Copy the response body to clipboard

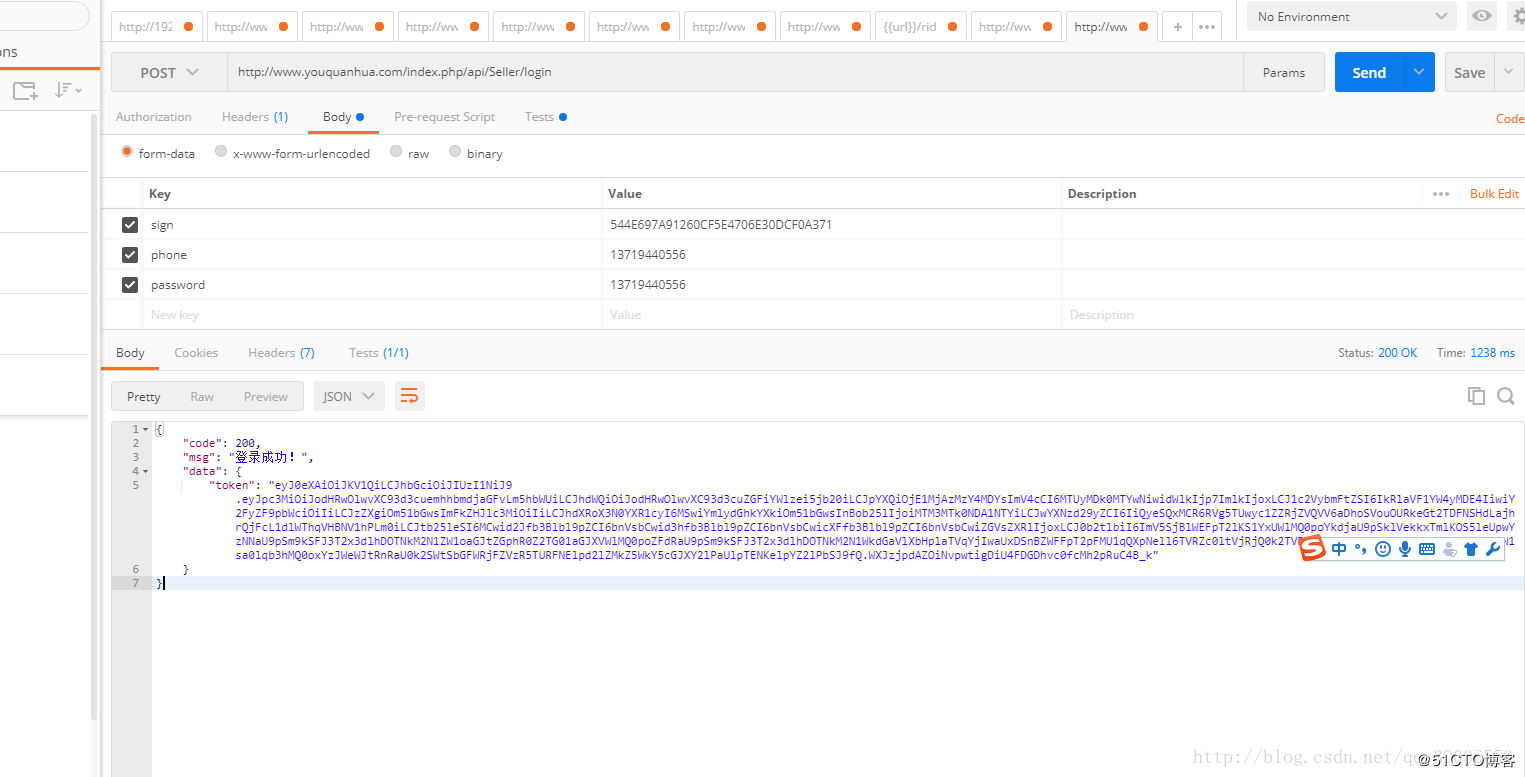(x=1476, y=396)
